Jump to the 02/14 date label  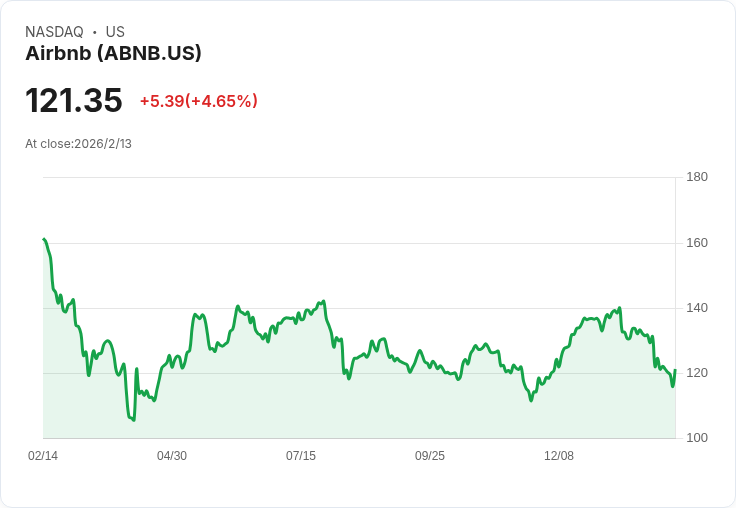43,456
